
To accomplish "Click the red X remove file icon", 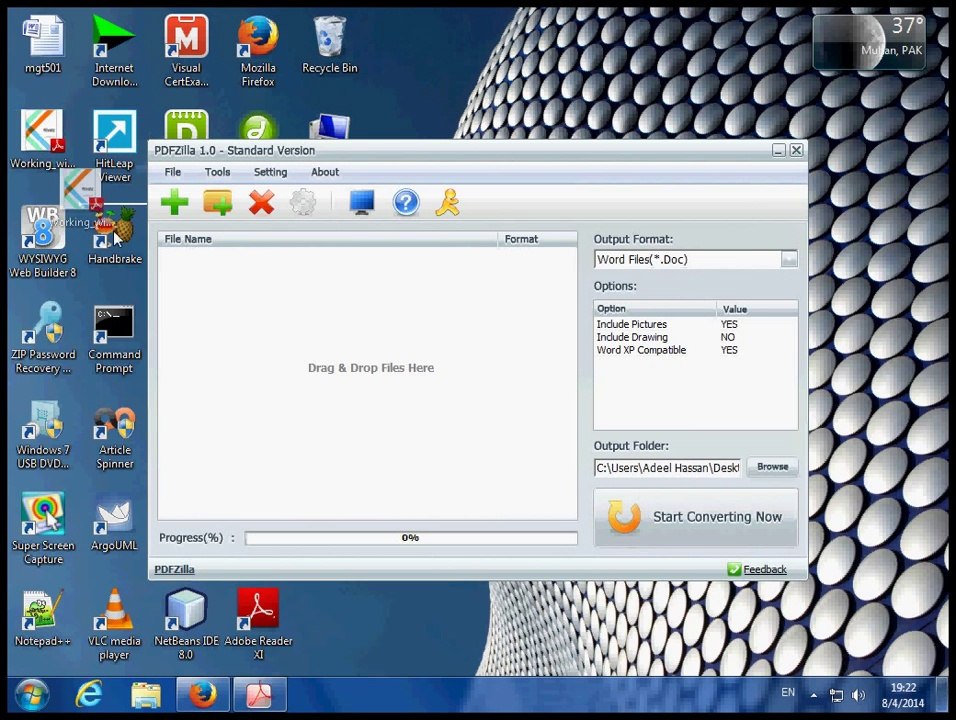I will click(262, 202).
